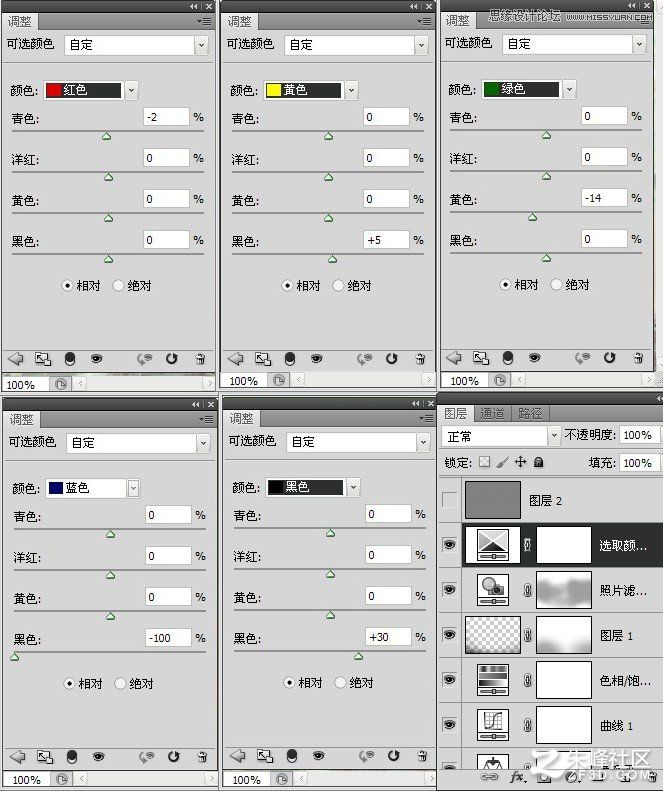The height and width of the screenshot is (791, 663).
Task: Select the absolute radio in the red panel
Action: coord(118,286)
